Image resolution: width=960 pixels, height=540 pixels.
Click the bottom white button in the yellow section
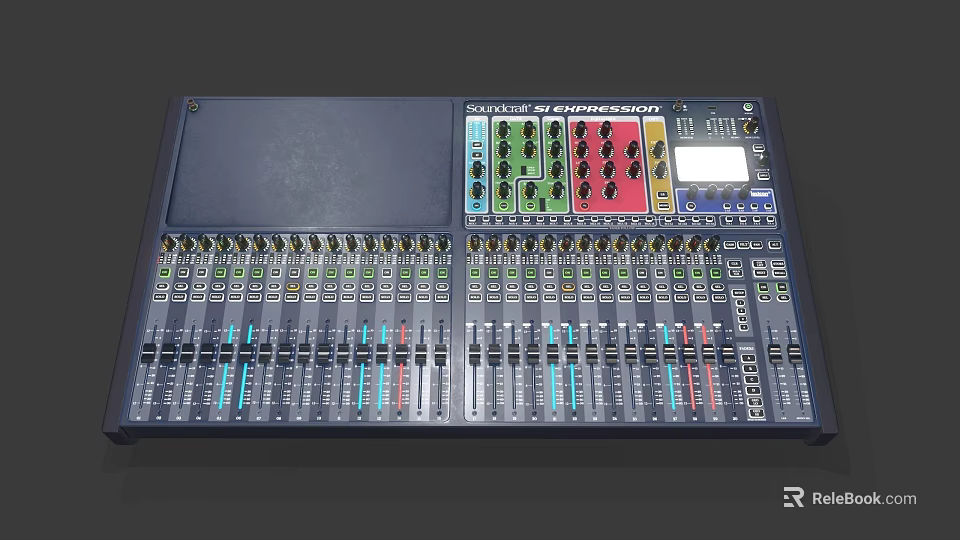(x=664, y=206)
